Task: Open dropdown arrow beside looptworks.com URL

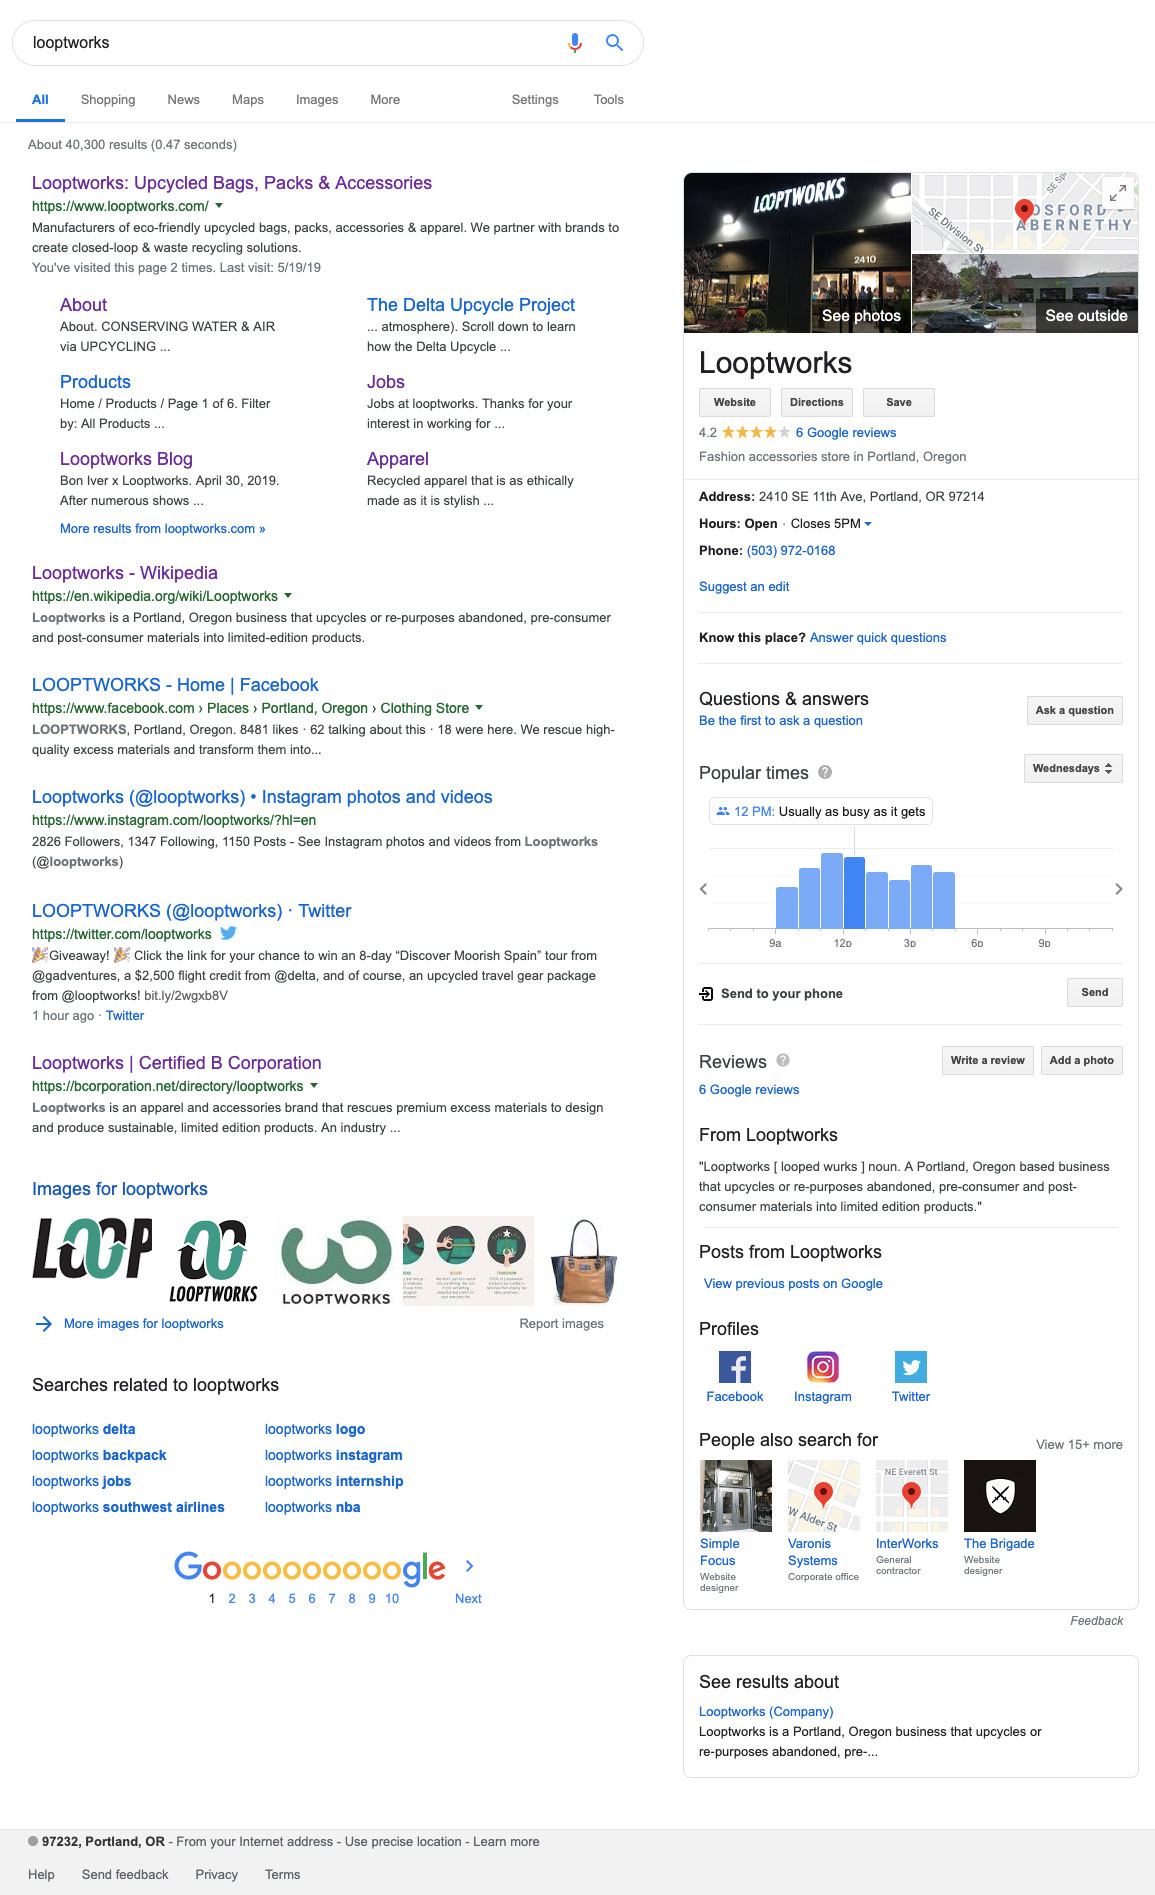Action: click(x=219, y=206)
